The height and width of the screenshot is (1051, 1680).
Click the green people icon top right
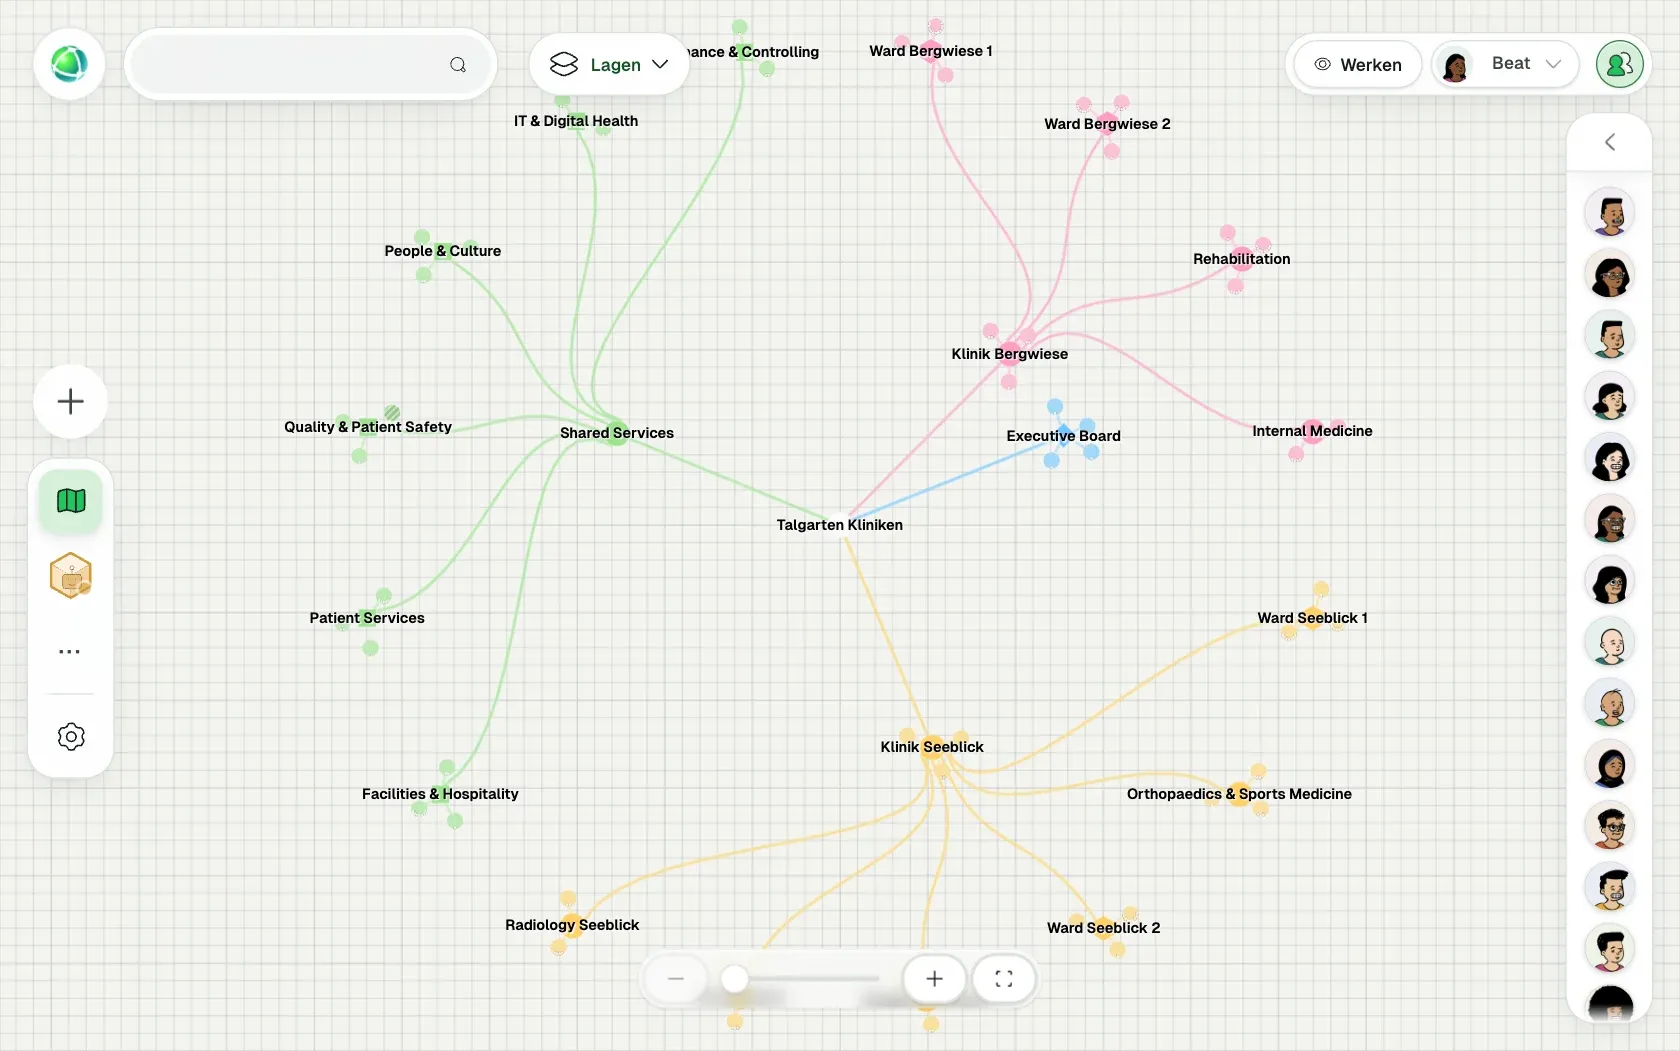click(1620, 65)
